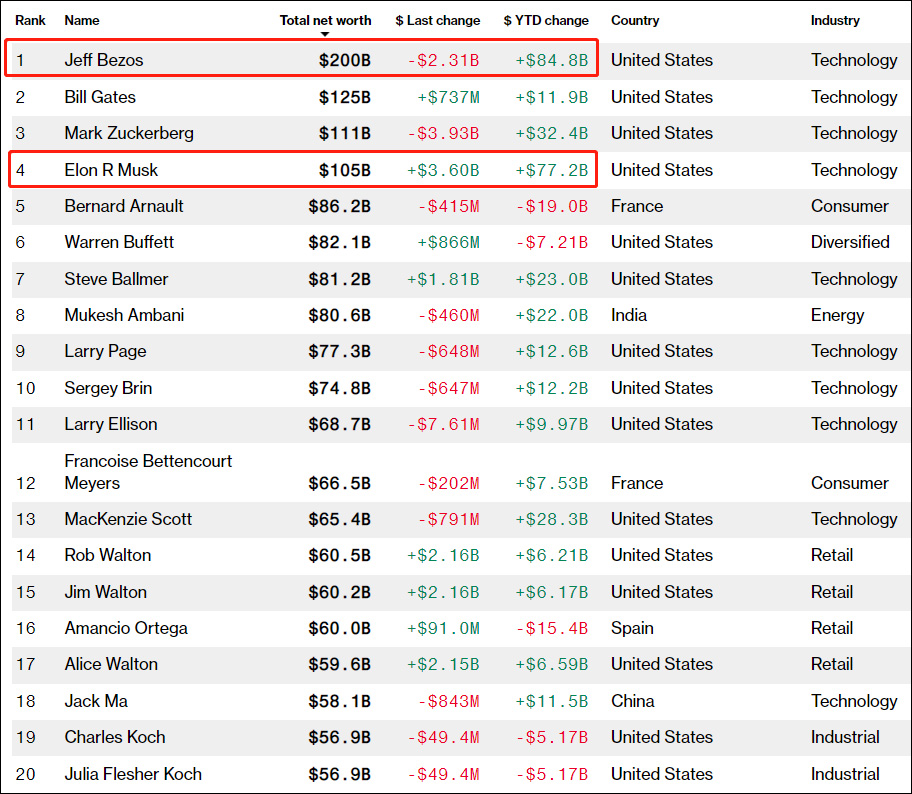Select Bill Gates name in table
912x794 pixels.
tap(100, 97)
